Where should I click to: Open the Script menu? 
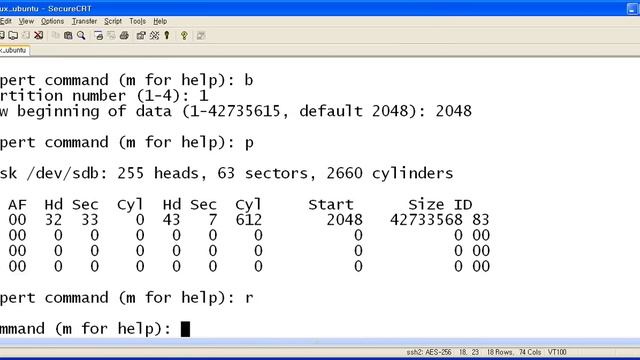113,21
